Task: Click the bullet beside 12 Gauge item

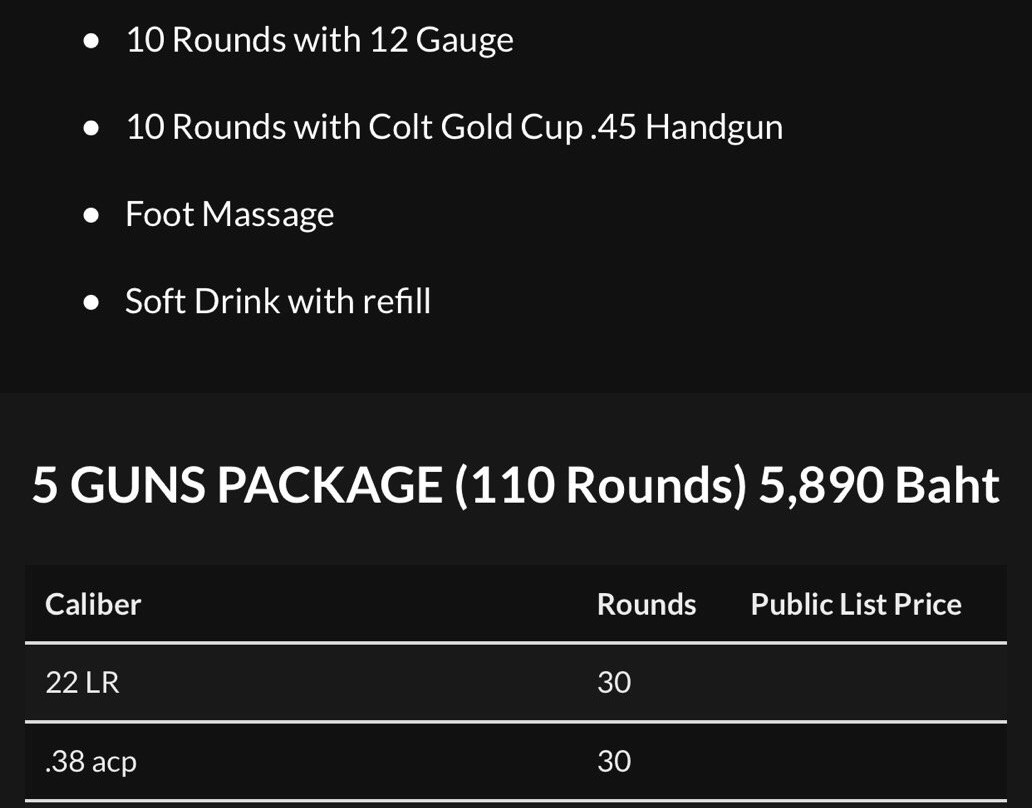Action: (92, 41)
